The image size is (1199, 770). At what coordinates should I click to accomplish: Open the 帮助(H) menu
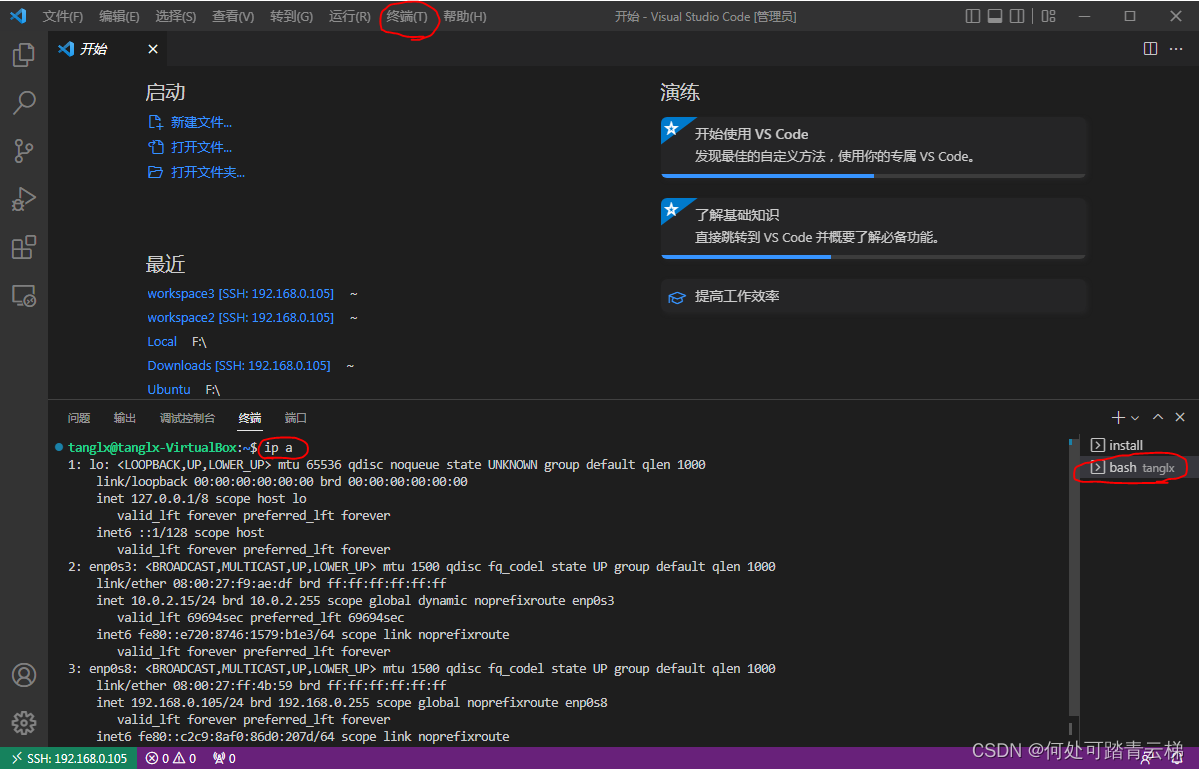465,16
